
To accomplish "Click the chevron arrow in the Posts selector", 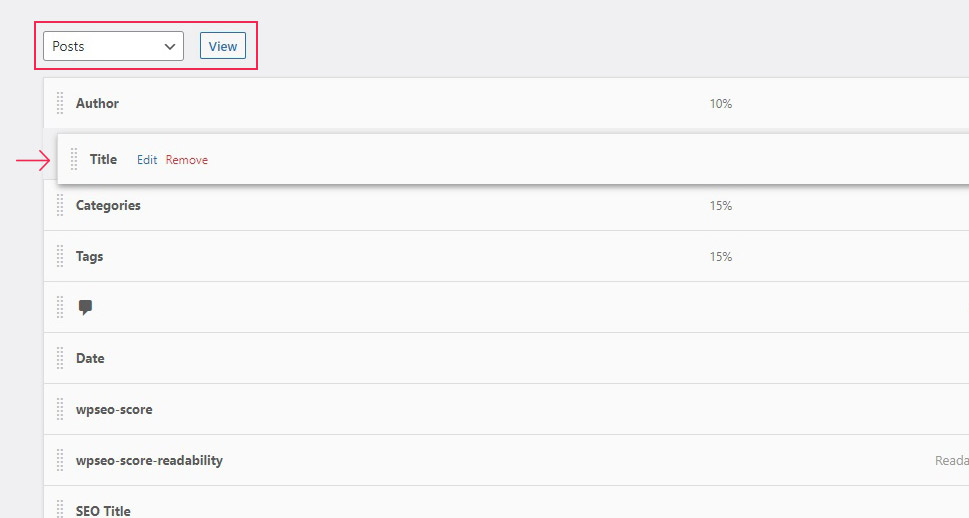I will 170,47.
